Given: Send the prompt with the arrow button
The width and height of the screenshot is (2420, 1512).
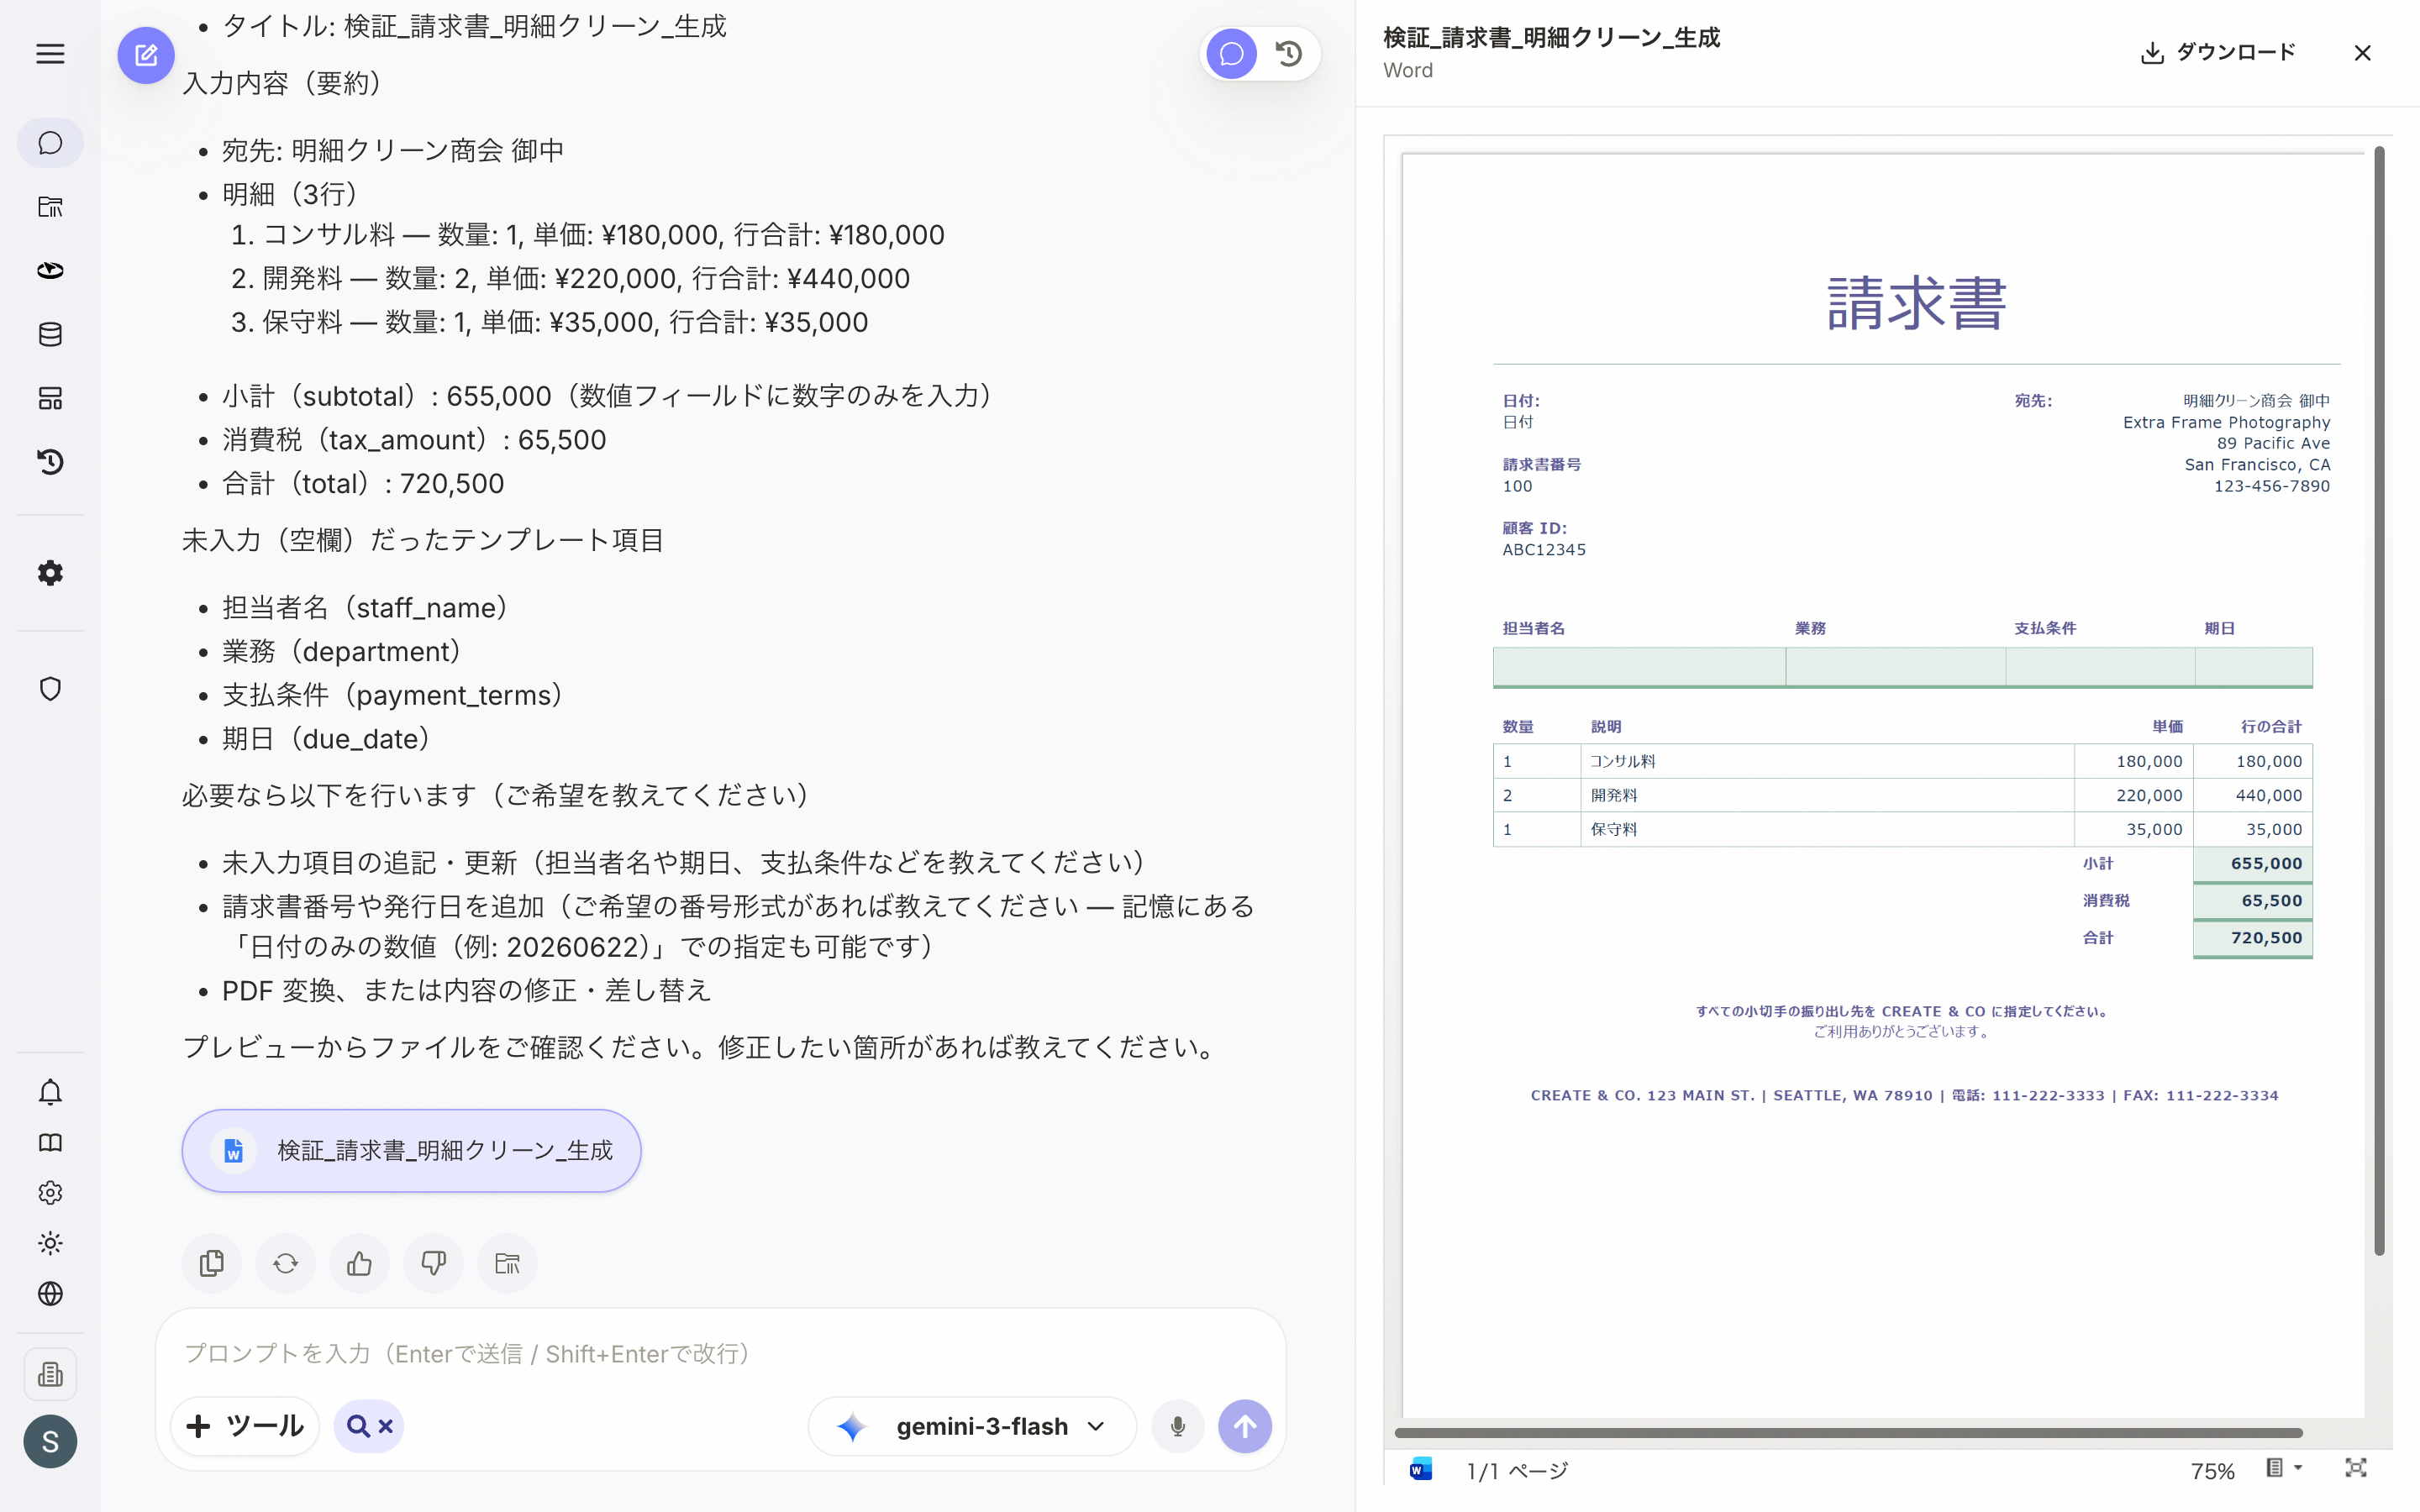Looking at the screenshot, I should pos(1245,1426).
